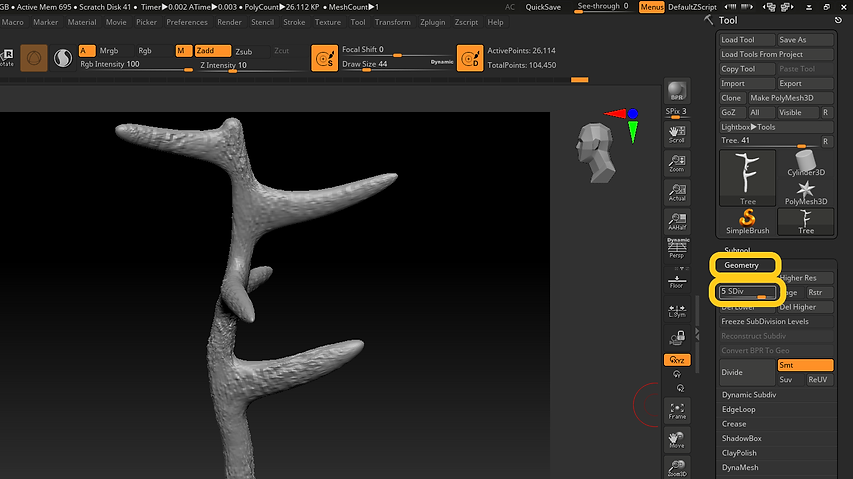Click the AAHalf view icon
The height and width of the screenshot is (479, 853).
pos(677,221)
